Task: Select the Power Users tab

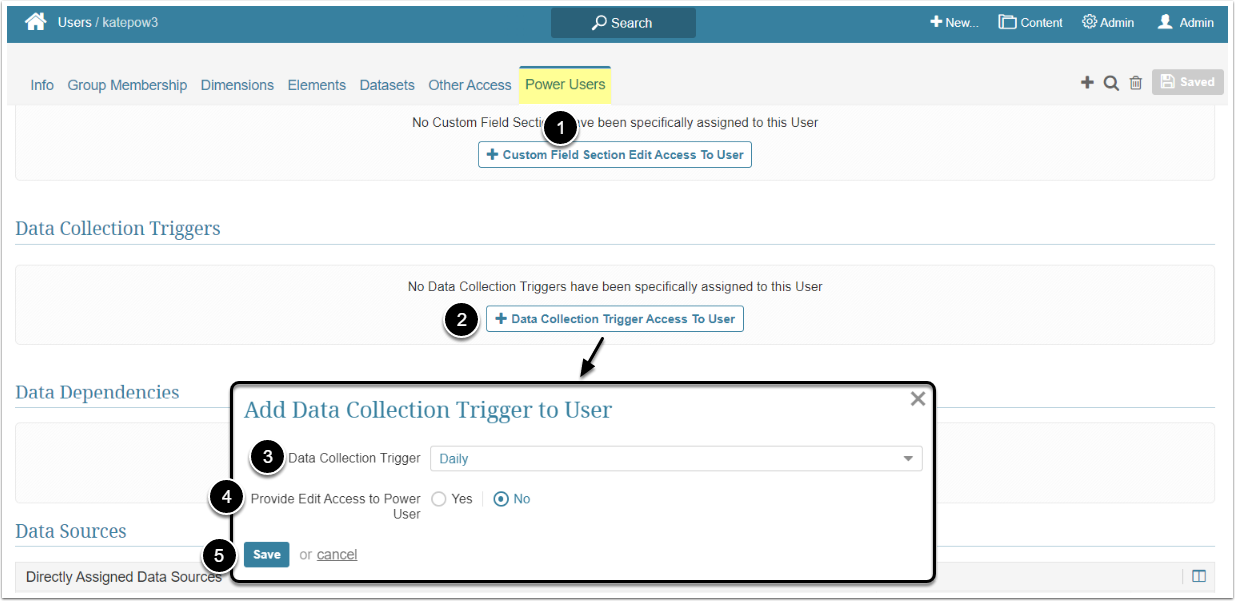Action: point(565,84)
